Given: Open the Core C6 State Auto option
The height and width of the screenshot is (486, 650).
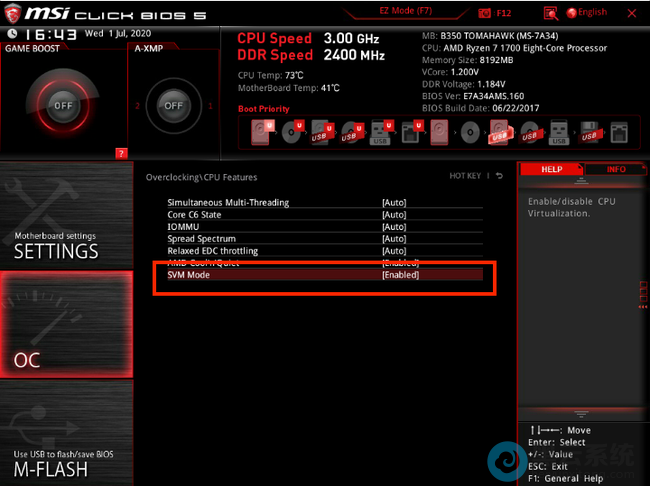Looking at the screenshot, I should 394,214.
